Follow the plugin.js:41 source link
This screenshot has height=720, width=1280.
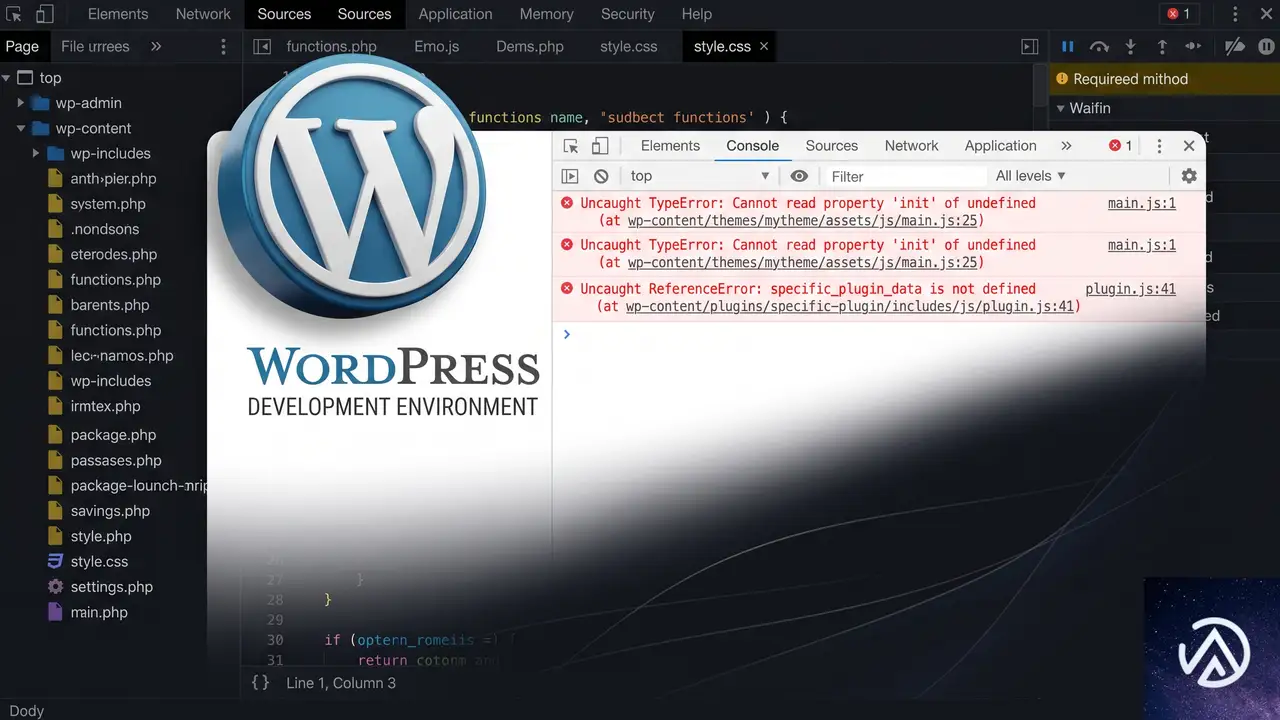point(1131,289)
